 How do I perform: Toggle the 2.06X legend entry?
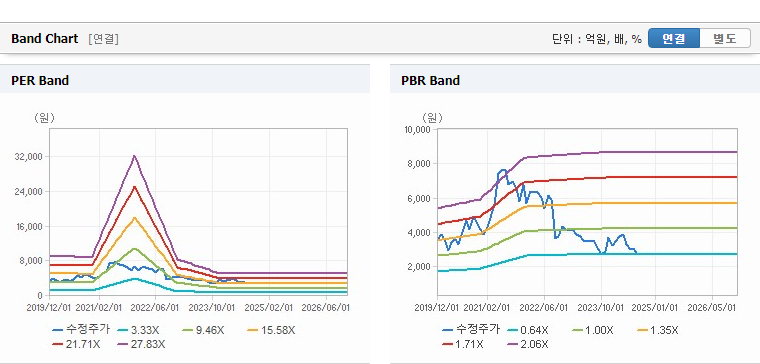pos(528,344)
